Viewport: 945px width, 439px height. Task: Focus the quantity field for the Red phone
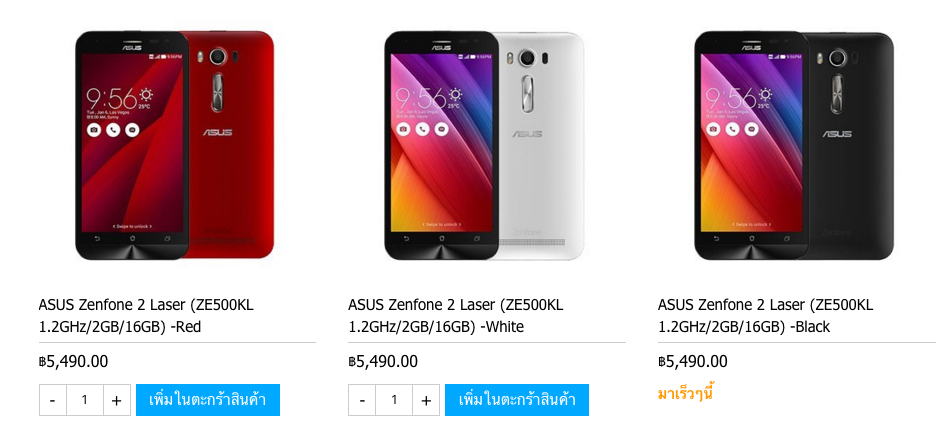85,400
